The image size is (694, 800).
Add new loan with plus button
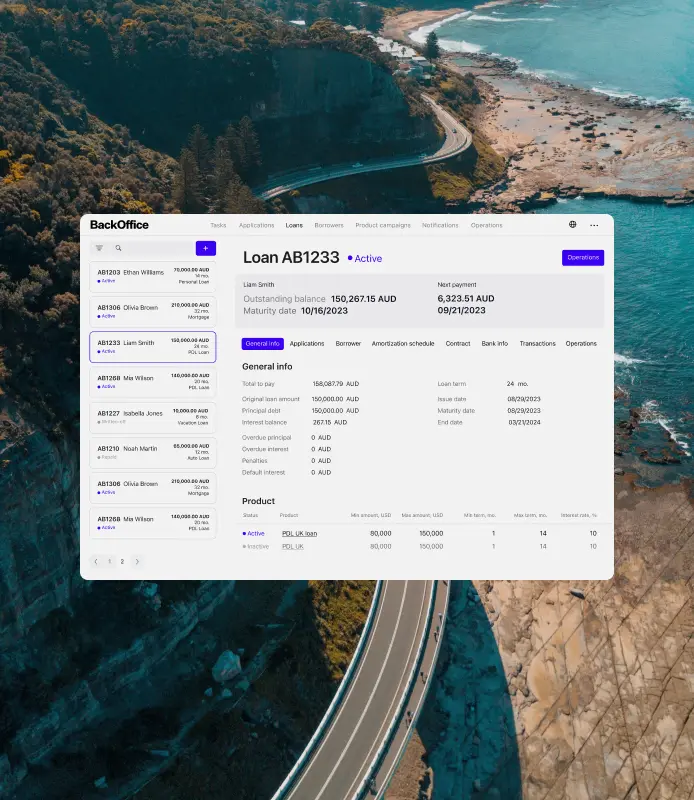click(206, 248)
